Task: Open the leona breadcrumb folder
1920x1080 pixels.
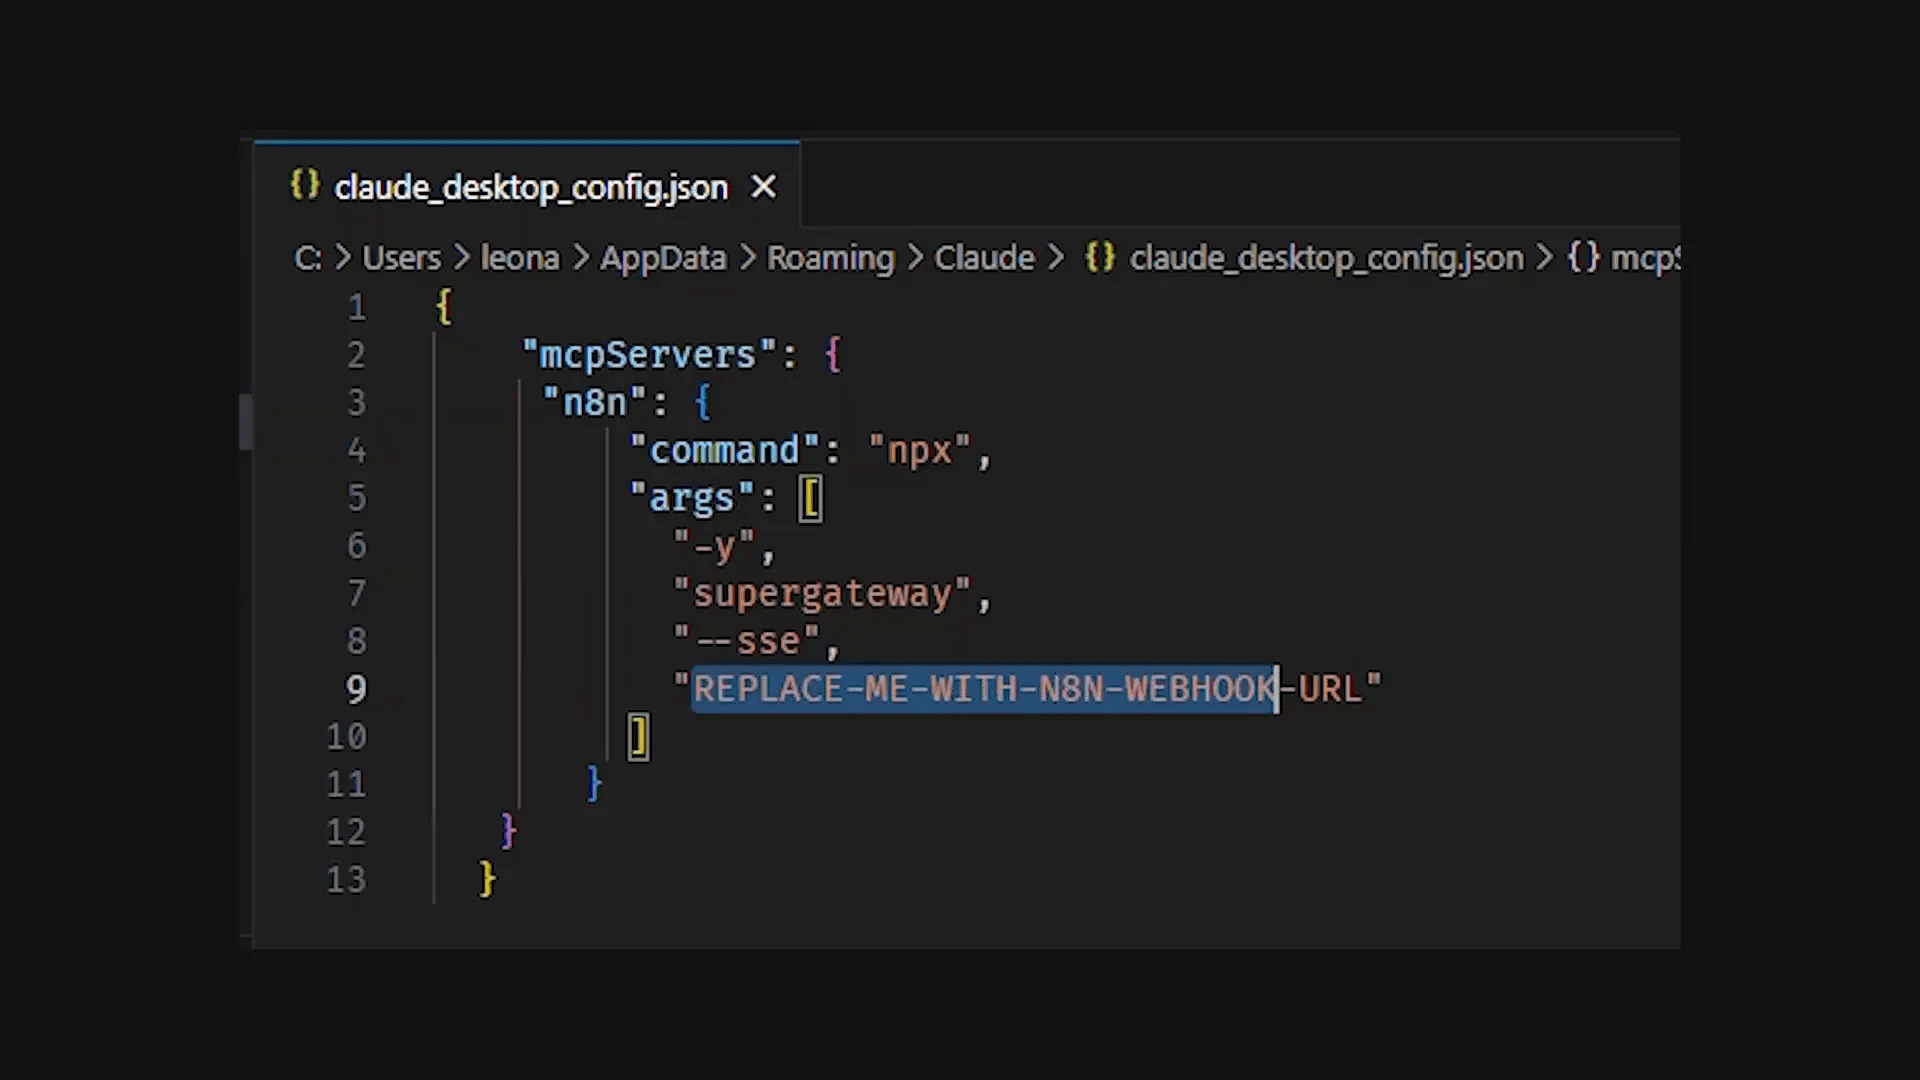Action: coord(520,258)
